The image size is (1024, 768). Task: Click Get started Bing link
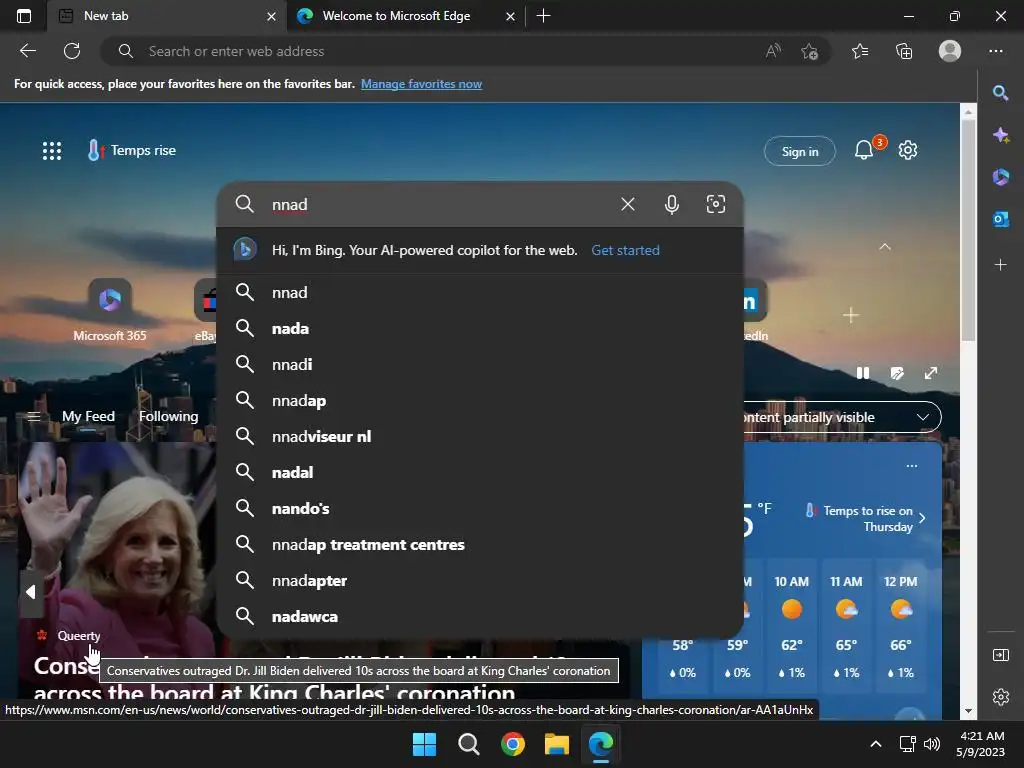click(625, 250)
